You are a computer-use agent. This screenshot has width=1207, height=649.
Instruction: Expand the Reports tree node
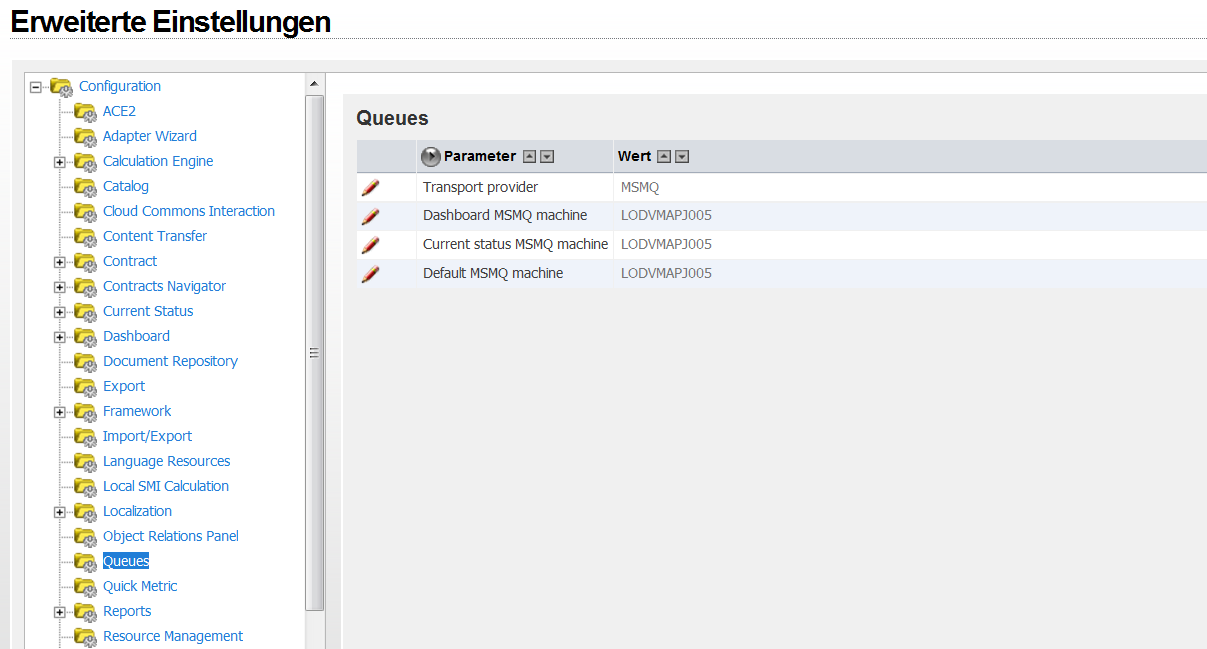point(60,612)
